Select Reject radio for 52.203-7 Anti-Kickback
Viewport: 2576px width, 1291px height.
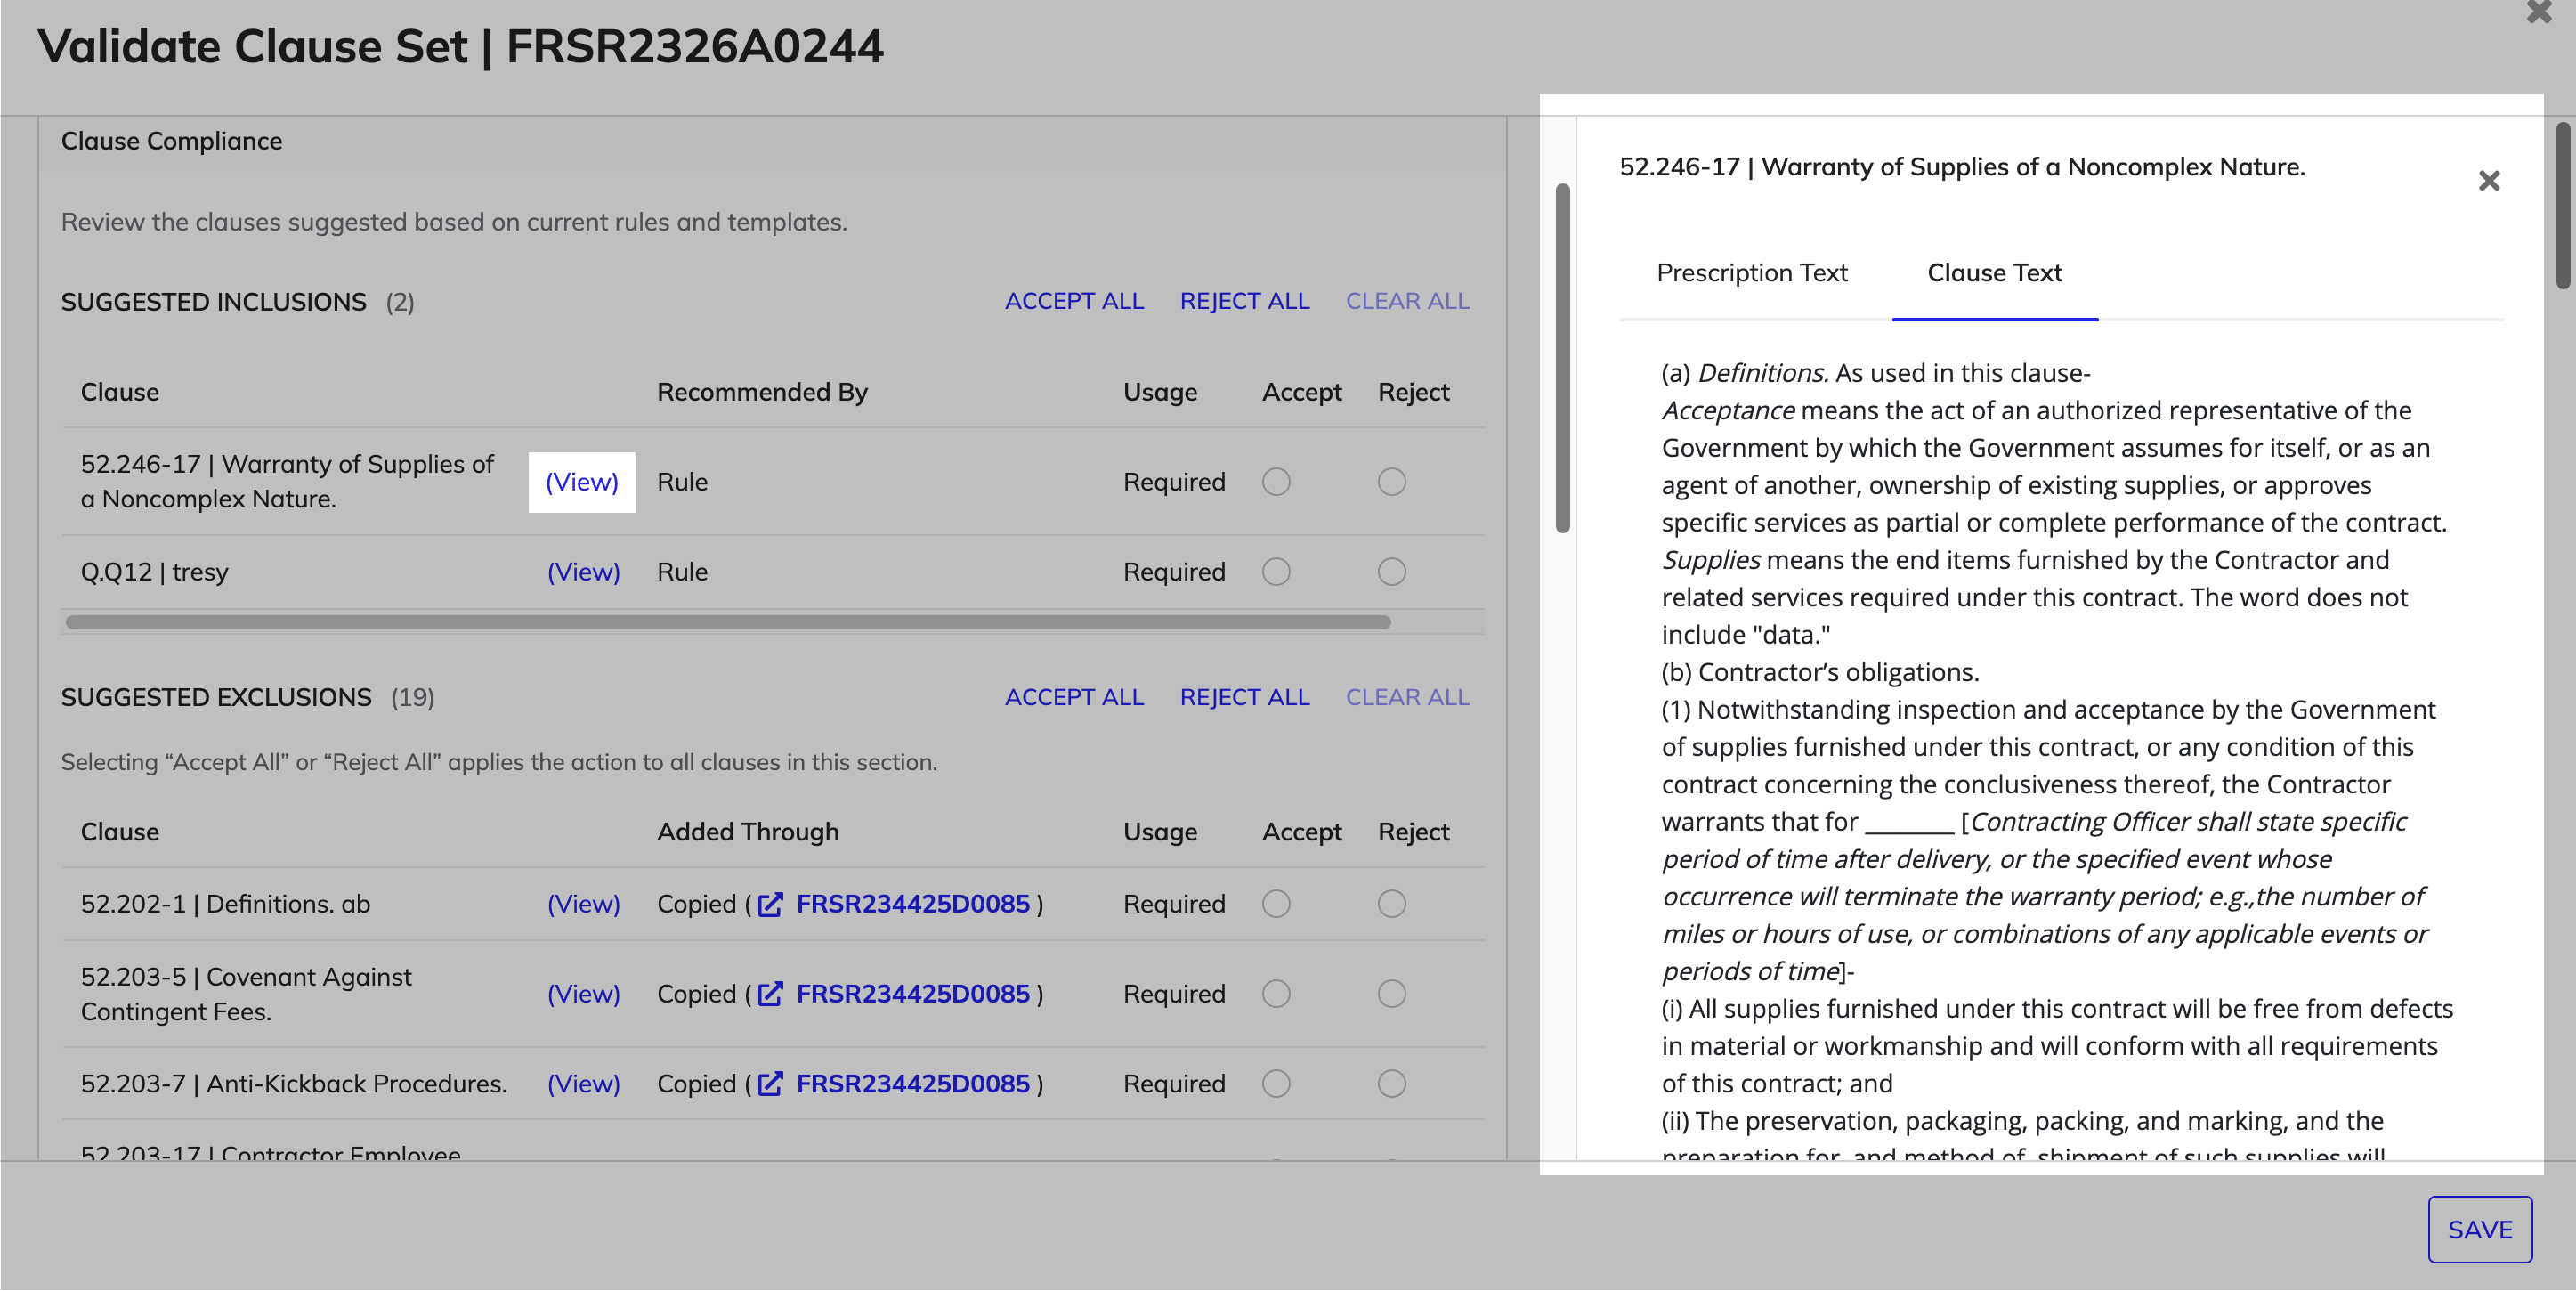pos(1392,1084)
